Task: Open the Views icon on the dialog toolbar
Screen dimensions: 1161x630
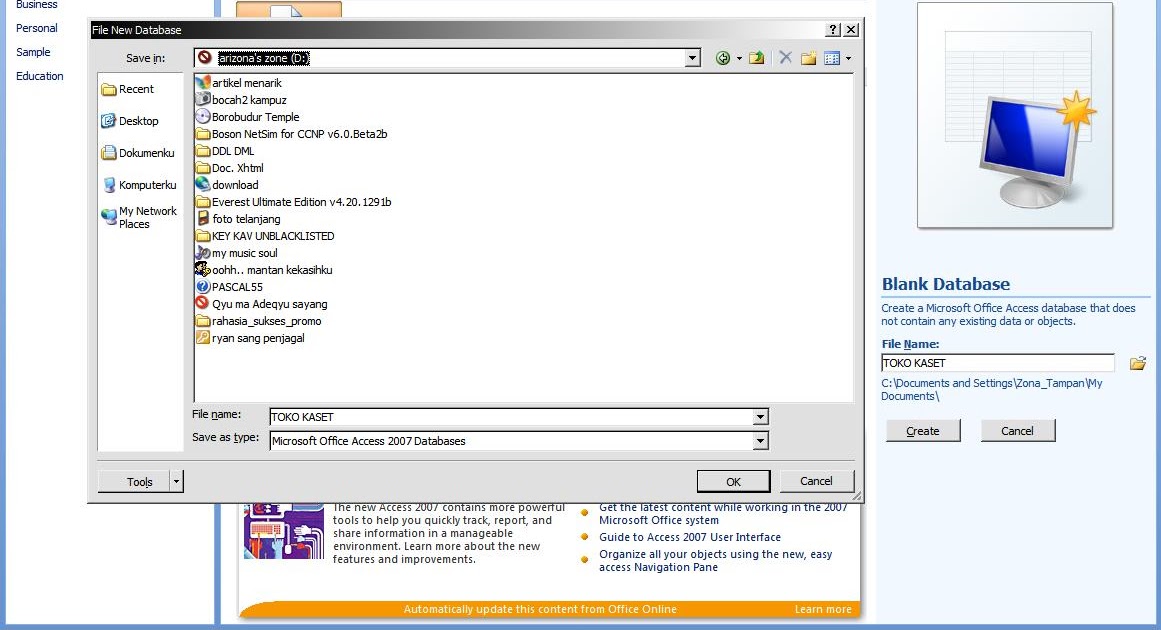Action: tap(832, 57)
